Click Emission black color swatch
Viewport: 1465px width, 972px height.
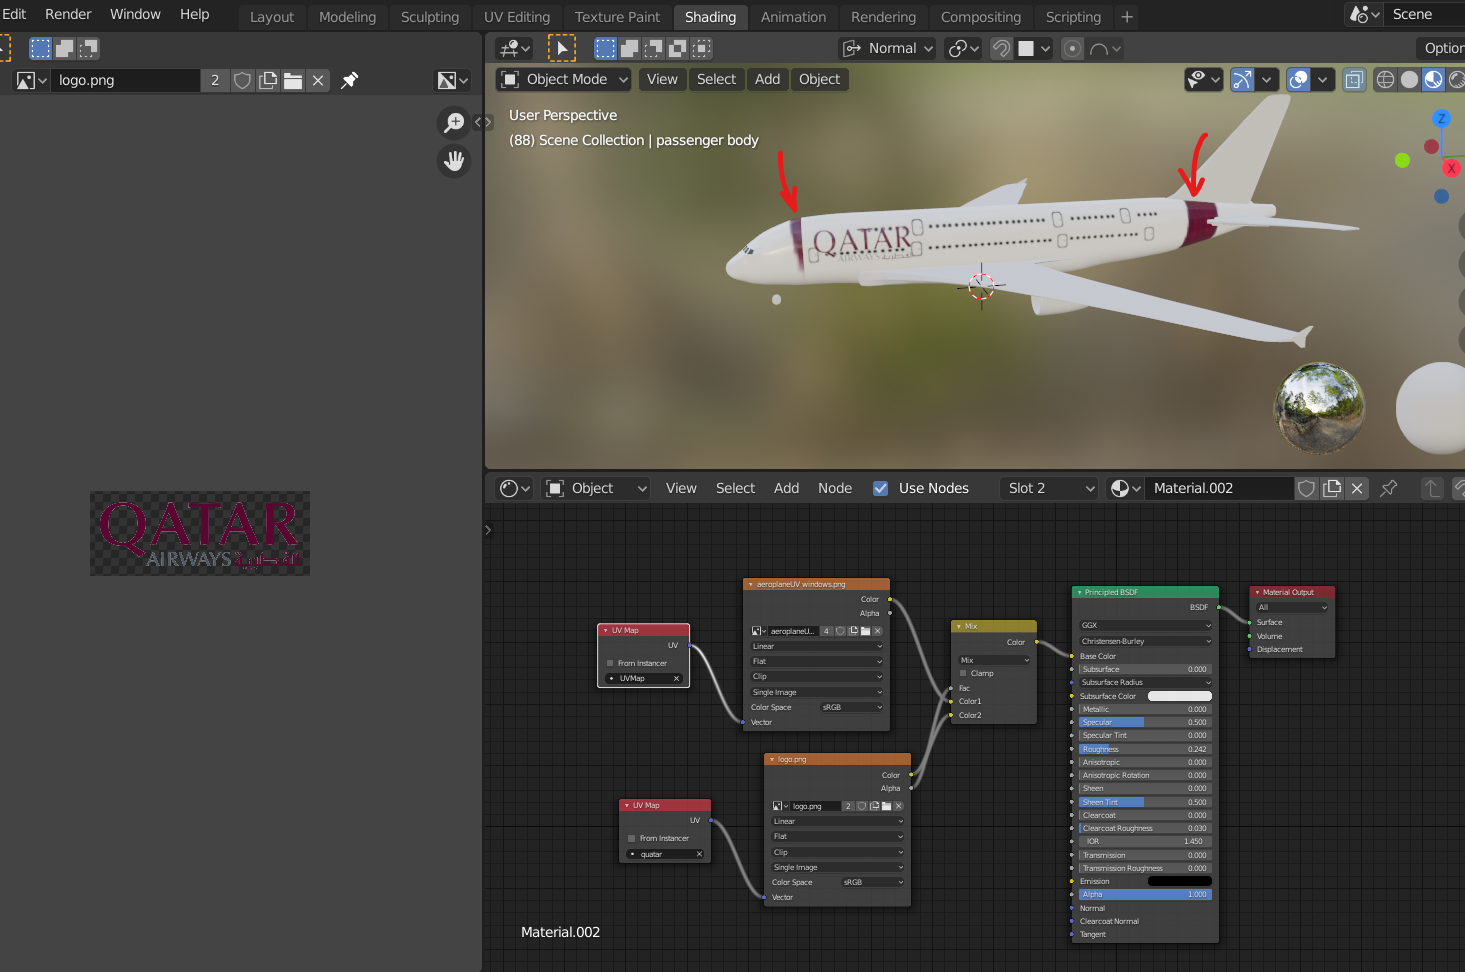coord(1179,881)
